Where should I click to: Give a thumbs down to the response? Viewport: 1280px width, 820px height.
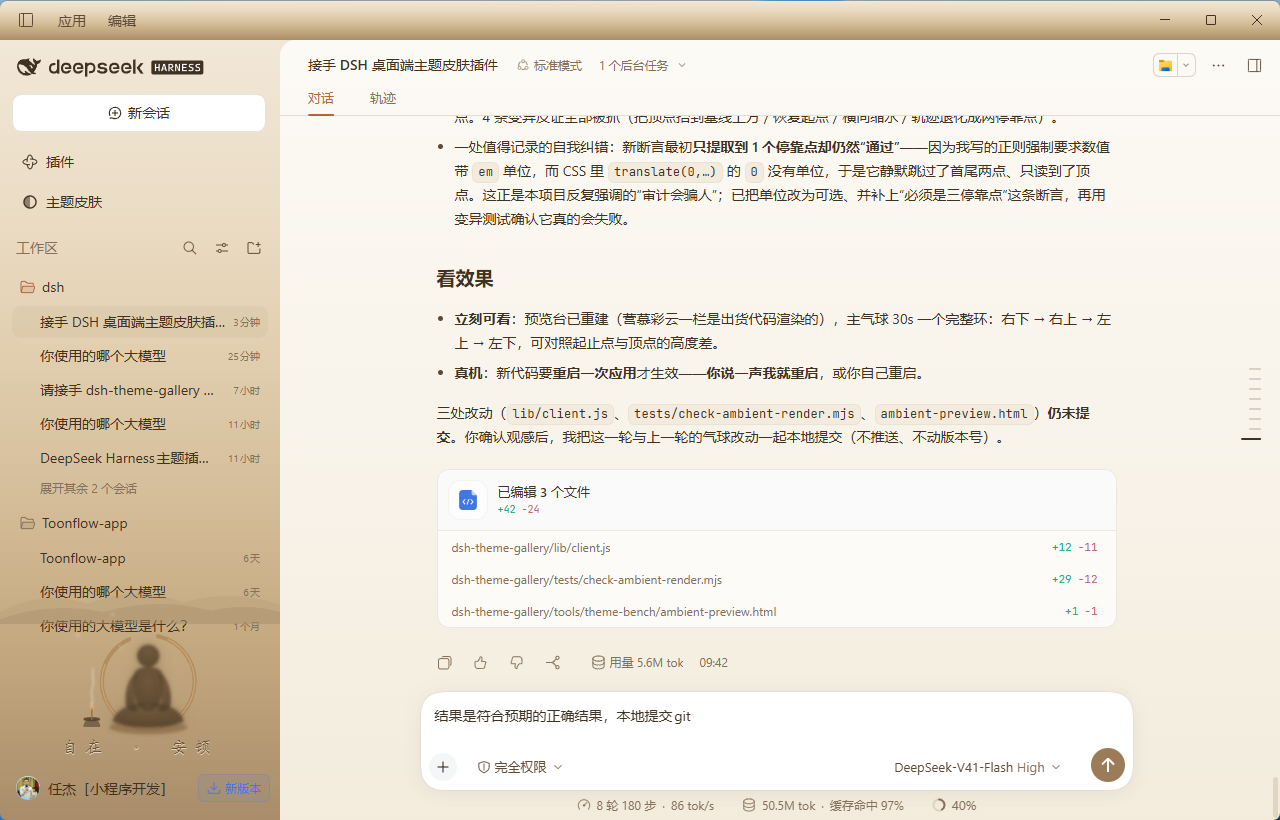point(516,662)
